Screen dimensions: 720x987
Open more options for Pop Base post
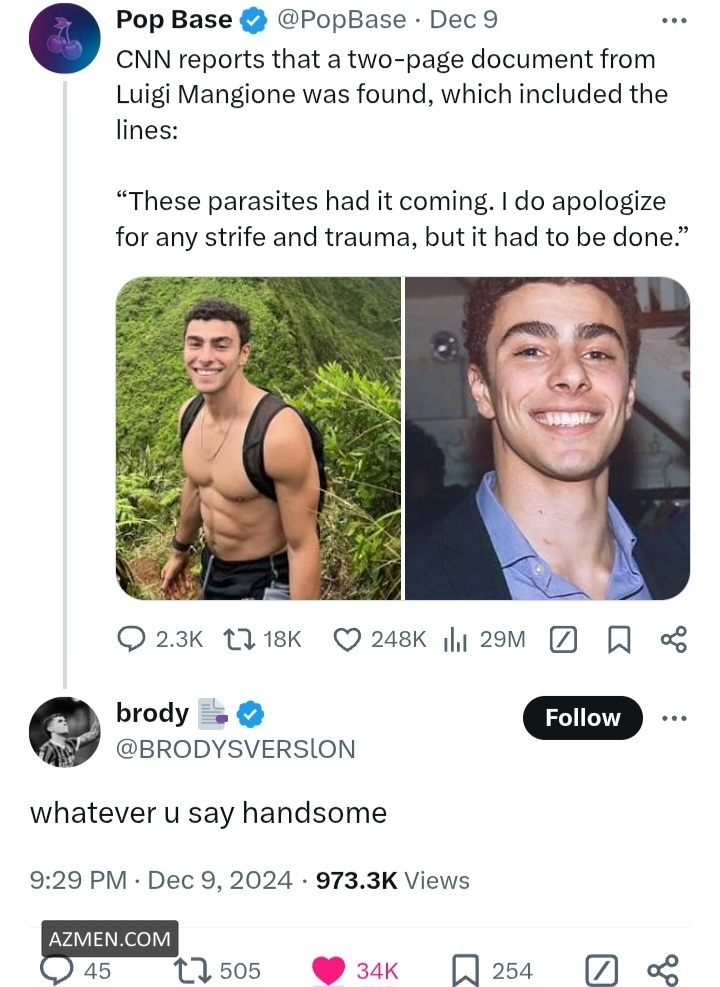pos(675,20)
